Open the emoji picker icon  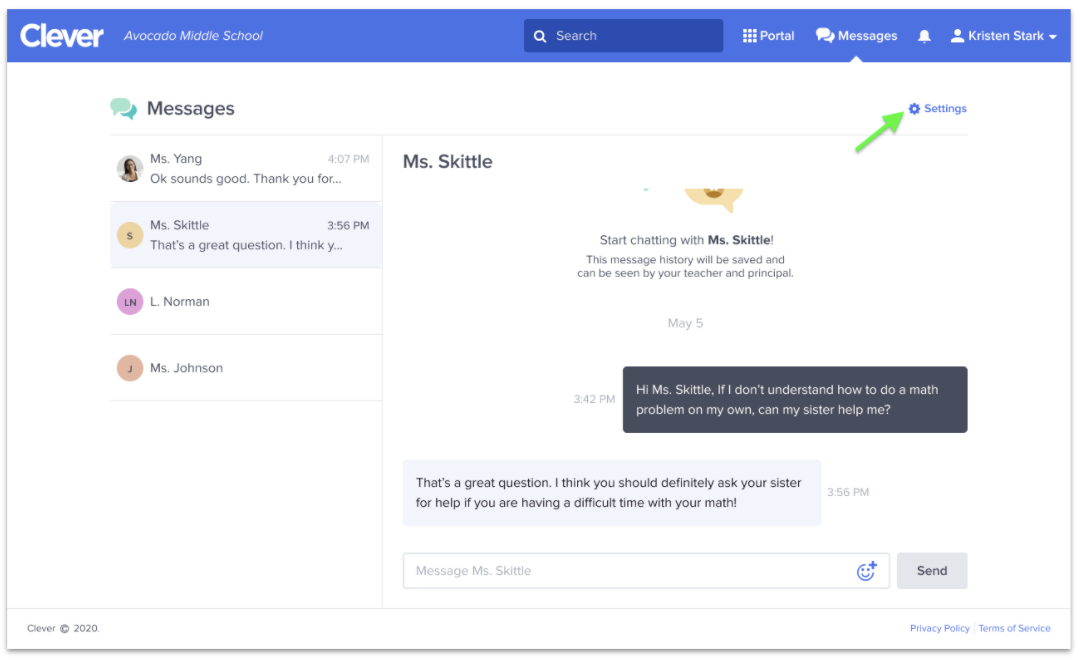click(x=866, y=571)
